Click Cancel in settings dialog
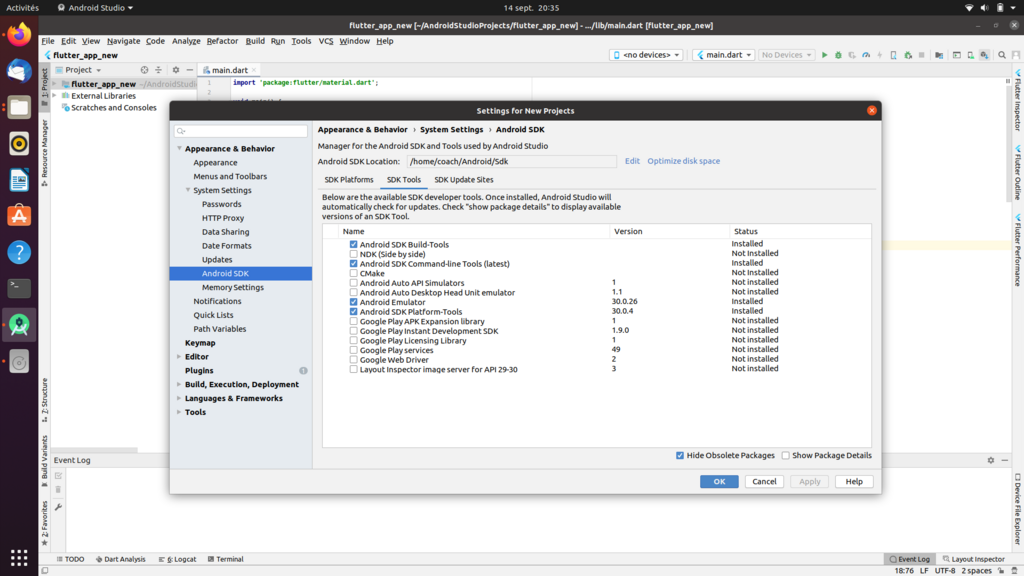The width and height of the screenshot is (1024, 576). tap(764, 481)
